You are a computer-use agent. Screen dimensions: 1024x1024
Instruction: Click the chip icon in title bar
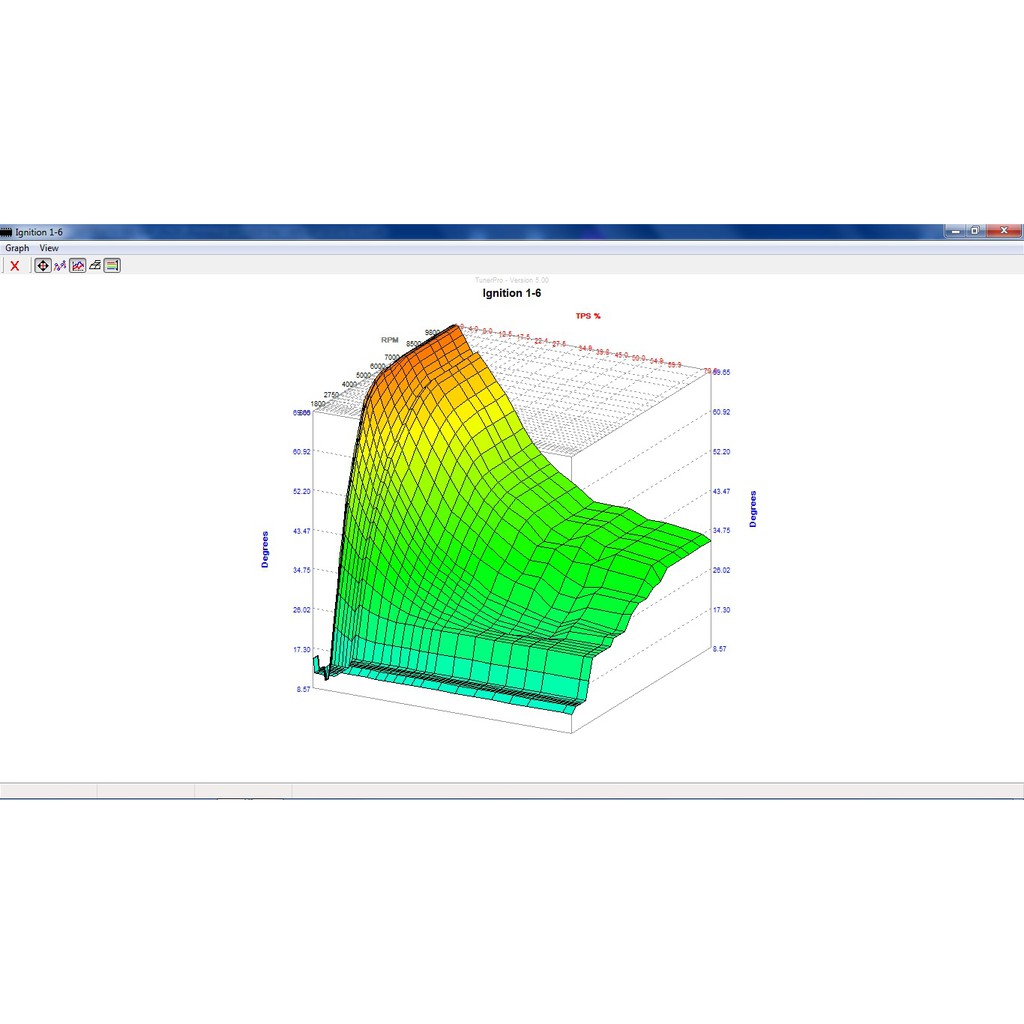pos(6,232)
